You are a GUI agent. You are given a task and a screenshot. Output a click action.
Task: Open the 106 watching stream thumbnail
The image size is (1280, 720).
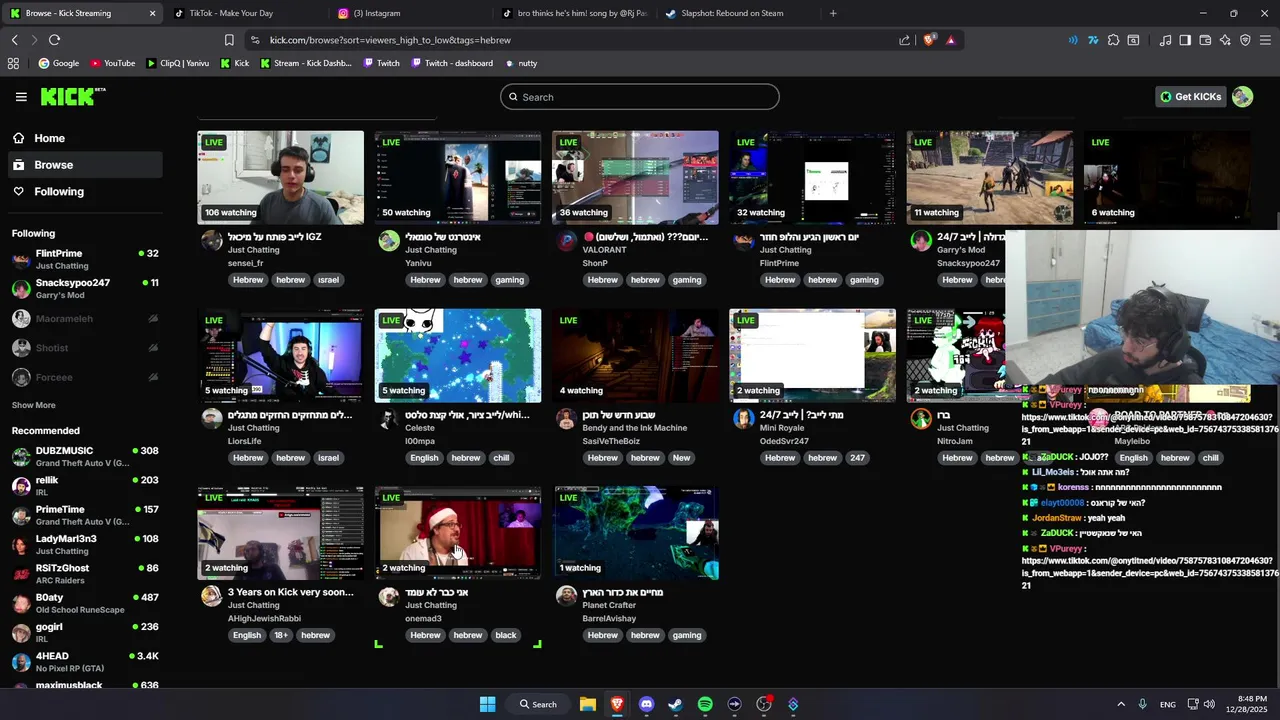coord(281,177)
